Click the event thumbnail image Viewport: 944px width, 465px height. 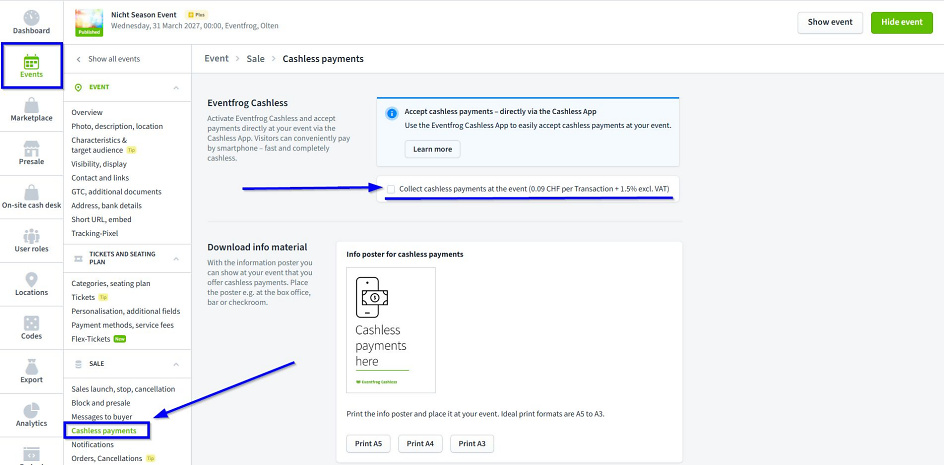88,22
